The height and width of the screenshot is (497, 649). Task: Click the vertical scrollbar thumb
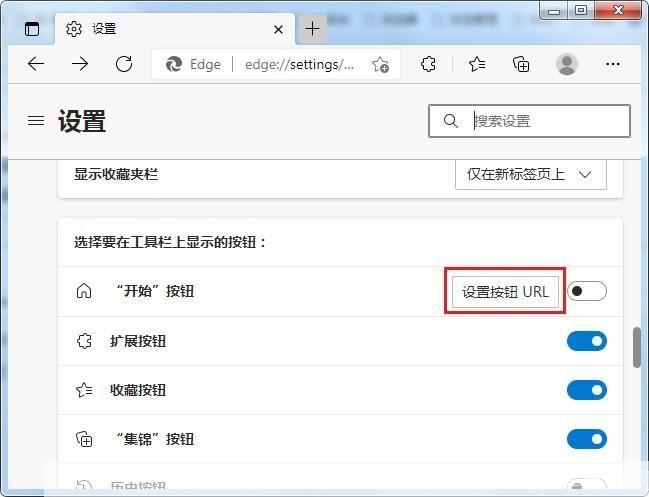[x=637, y=348]
